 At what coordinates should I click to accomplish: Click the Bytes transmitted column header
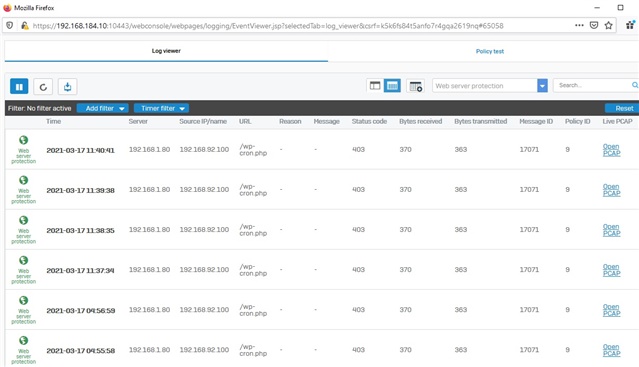(480, 121)
